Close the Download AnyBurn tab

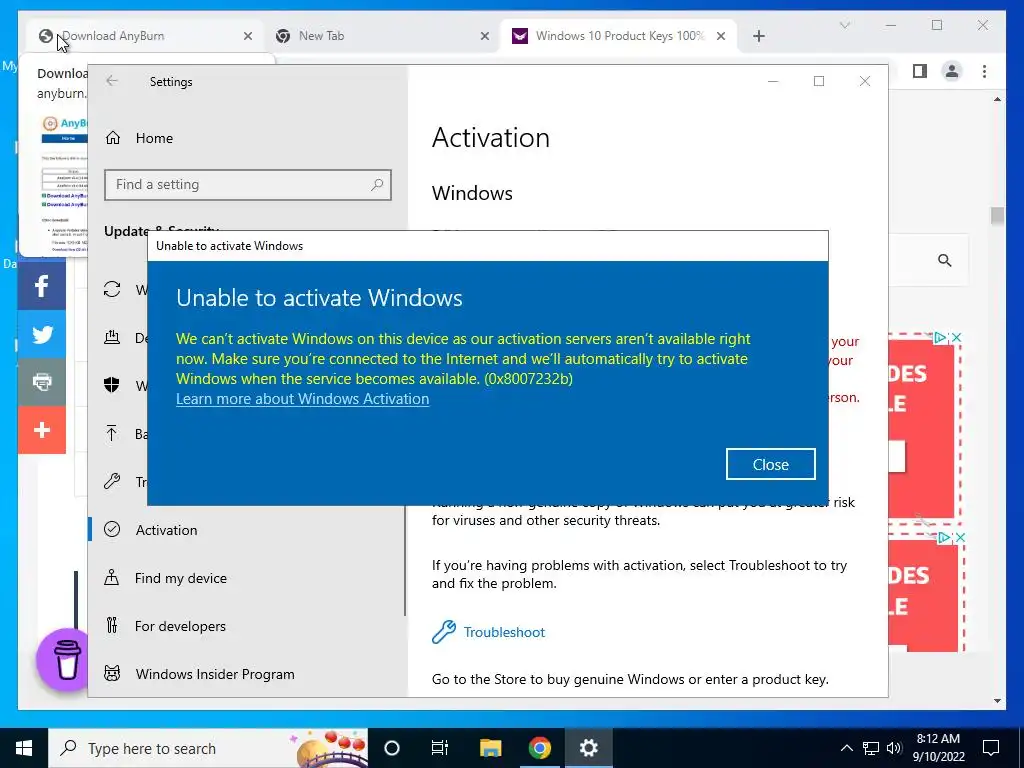point(248,36)
